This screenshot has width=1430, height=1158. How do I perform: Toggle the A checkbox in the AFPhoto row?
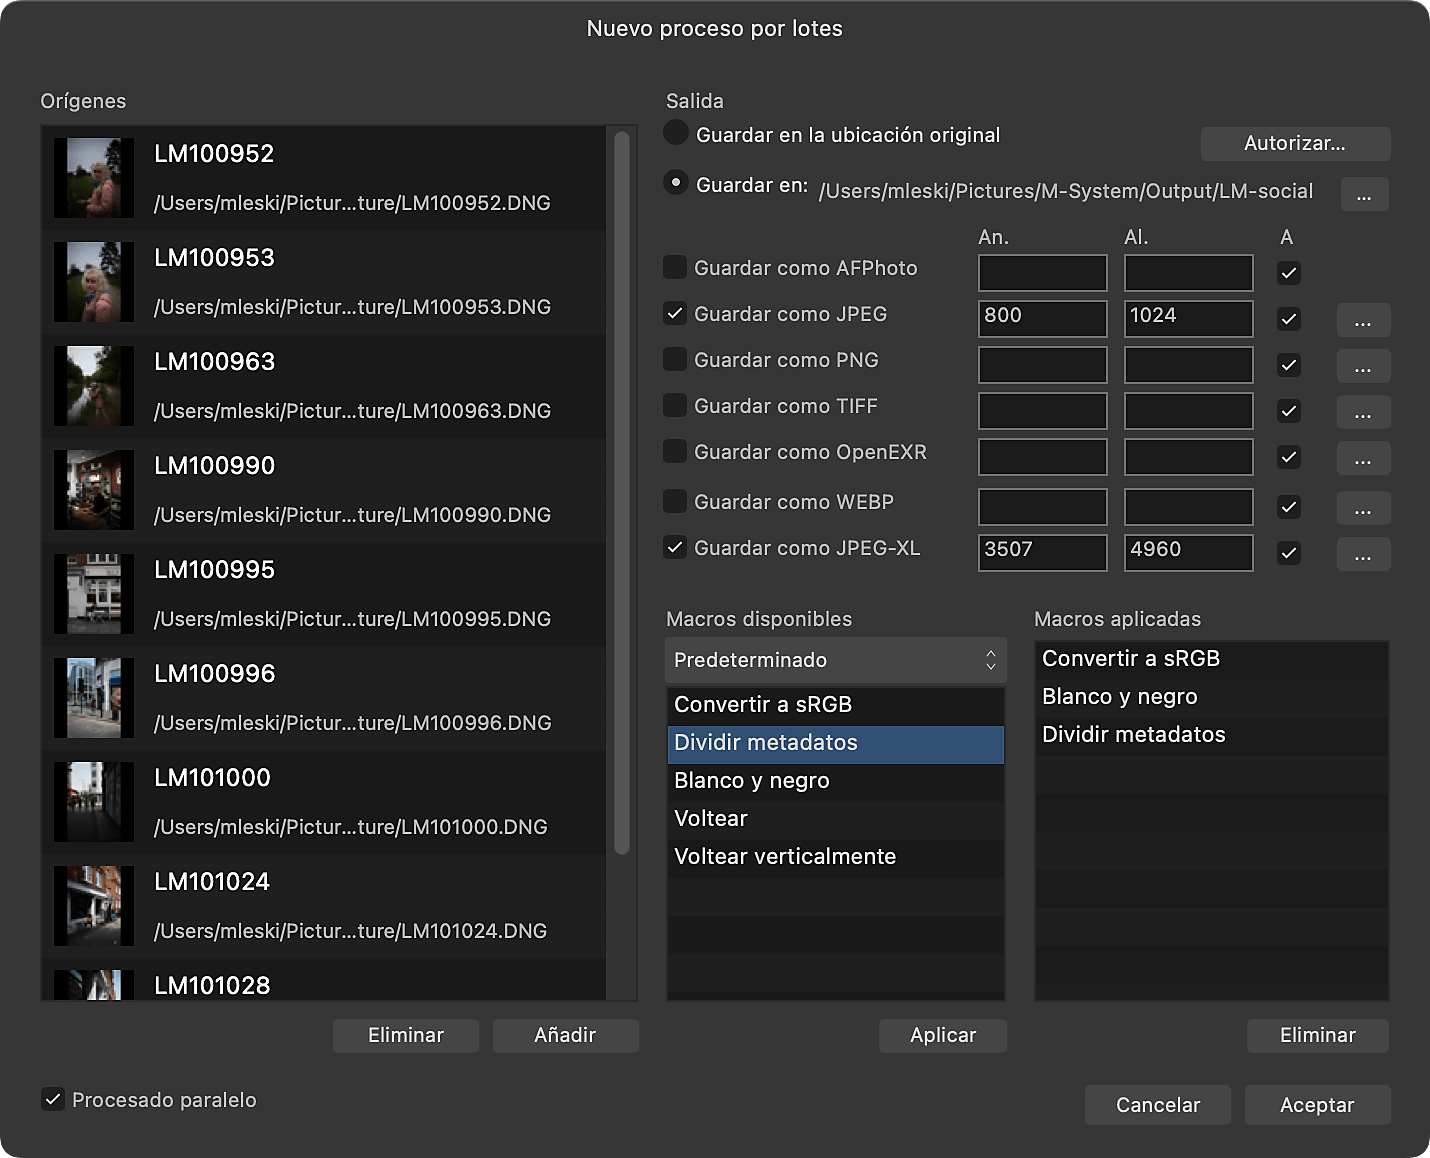pos(1289,273)
